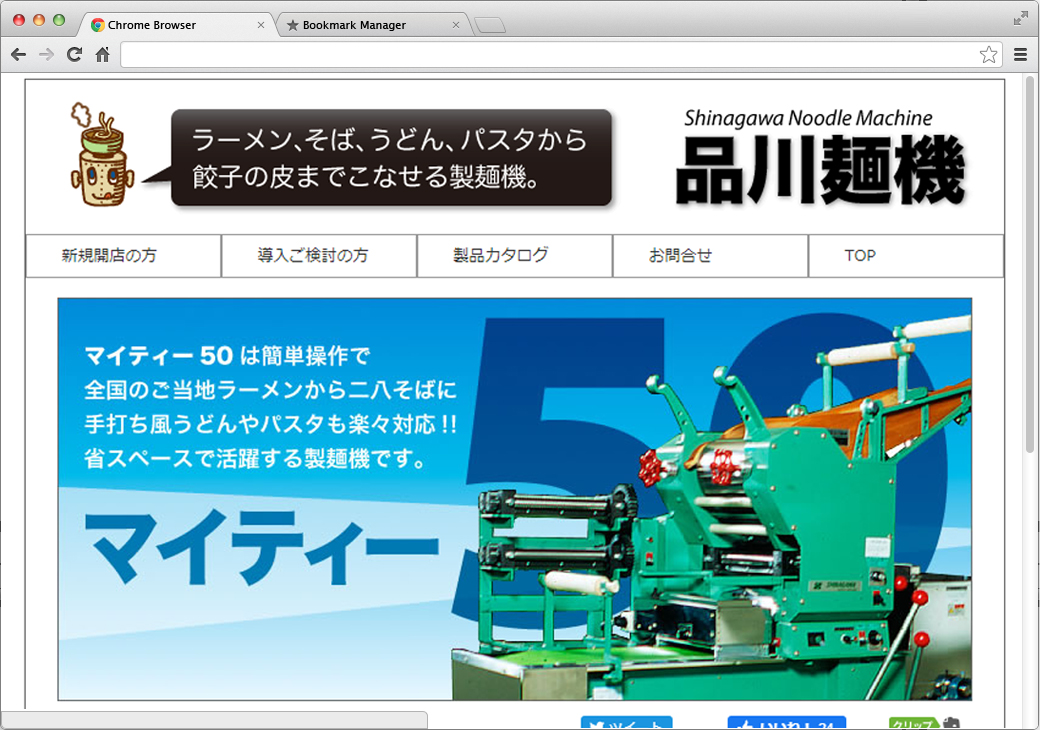Open the Chrome hamburger menu
This screenshot has width=1040, height=730.
click(x=1021, y=54)
